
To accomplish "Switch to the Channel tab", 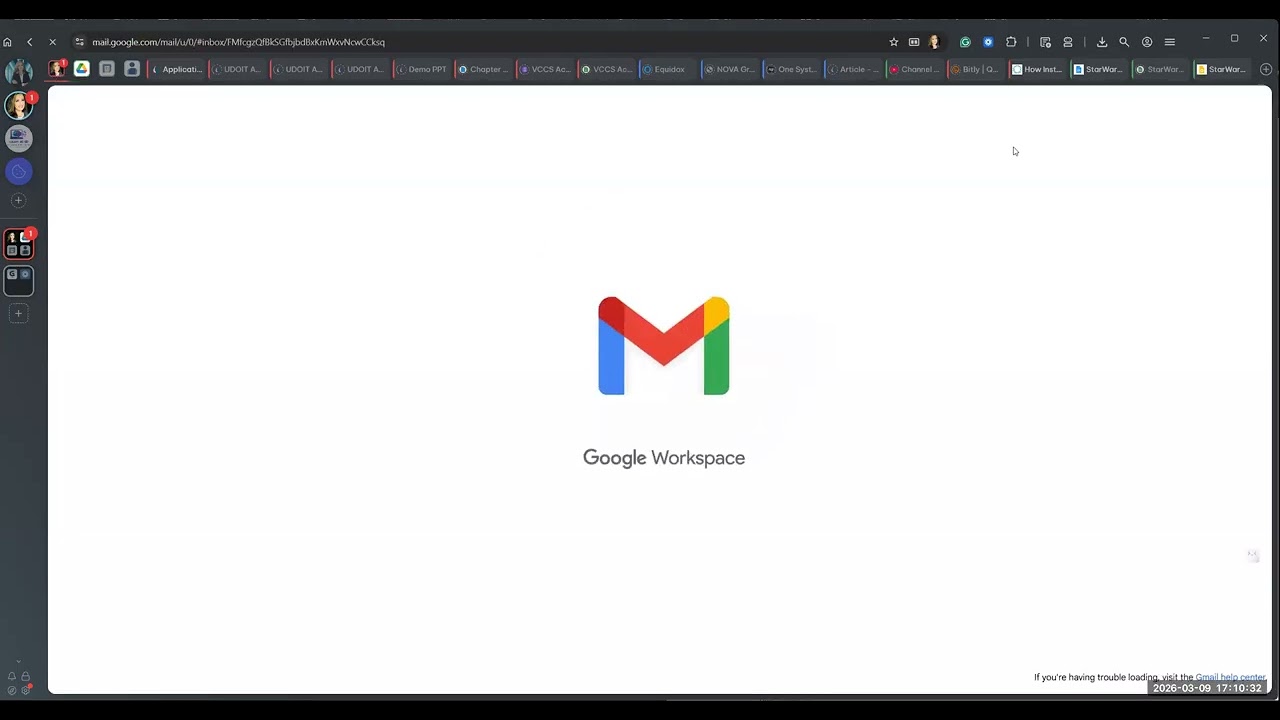I will [915, 69].
